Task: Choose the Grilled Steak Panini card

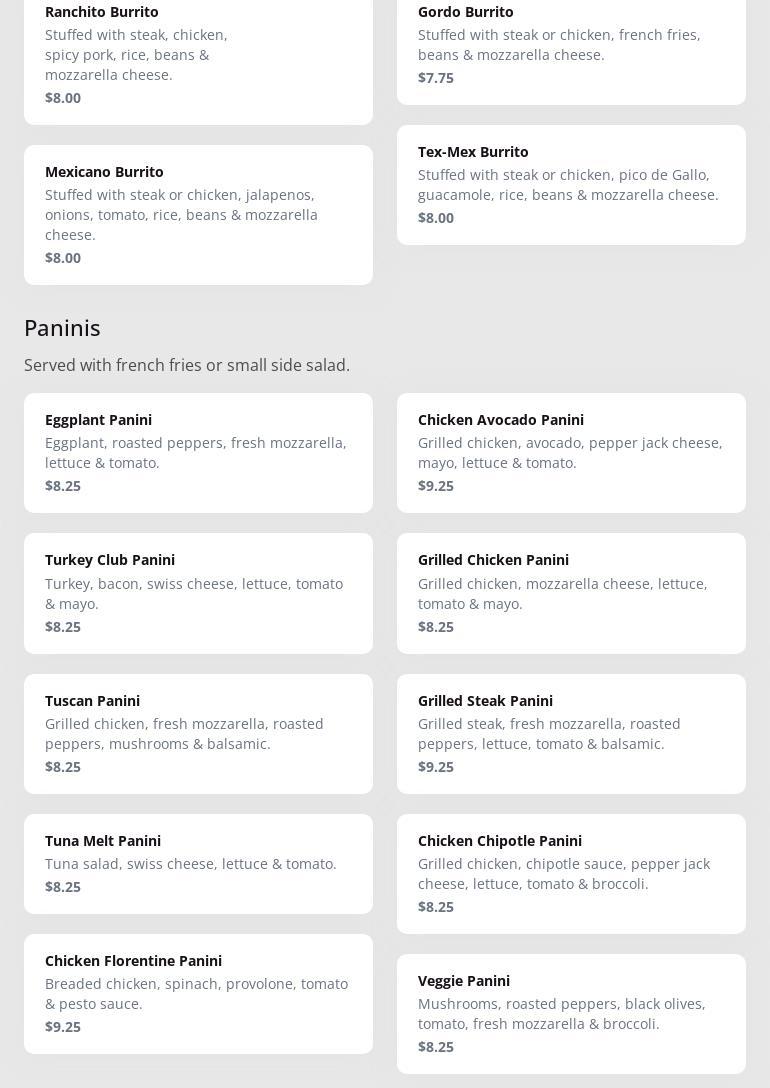Action: coord(571,733)
